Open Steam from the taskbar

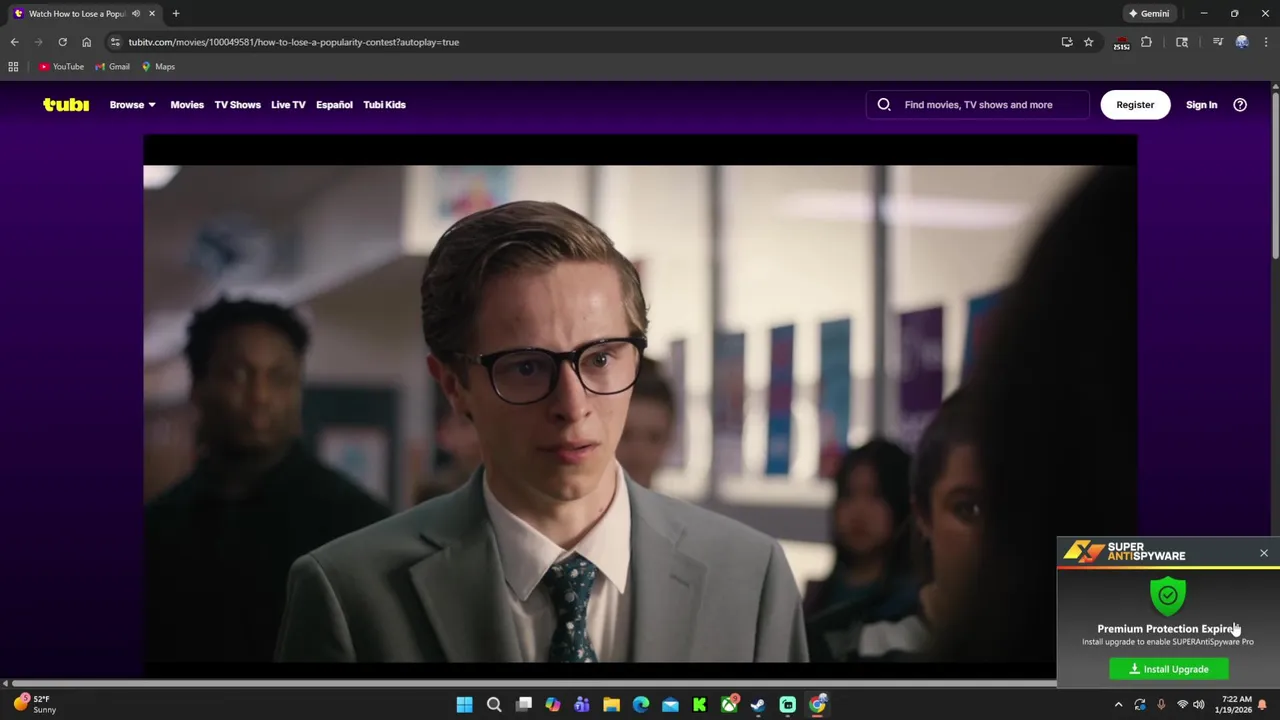click(758, 705)
